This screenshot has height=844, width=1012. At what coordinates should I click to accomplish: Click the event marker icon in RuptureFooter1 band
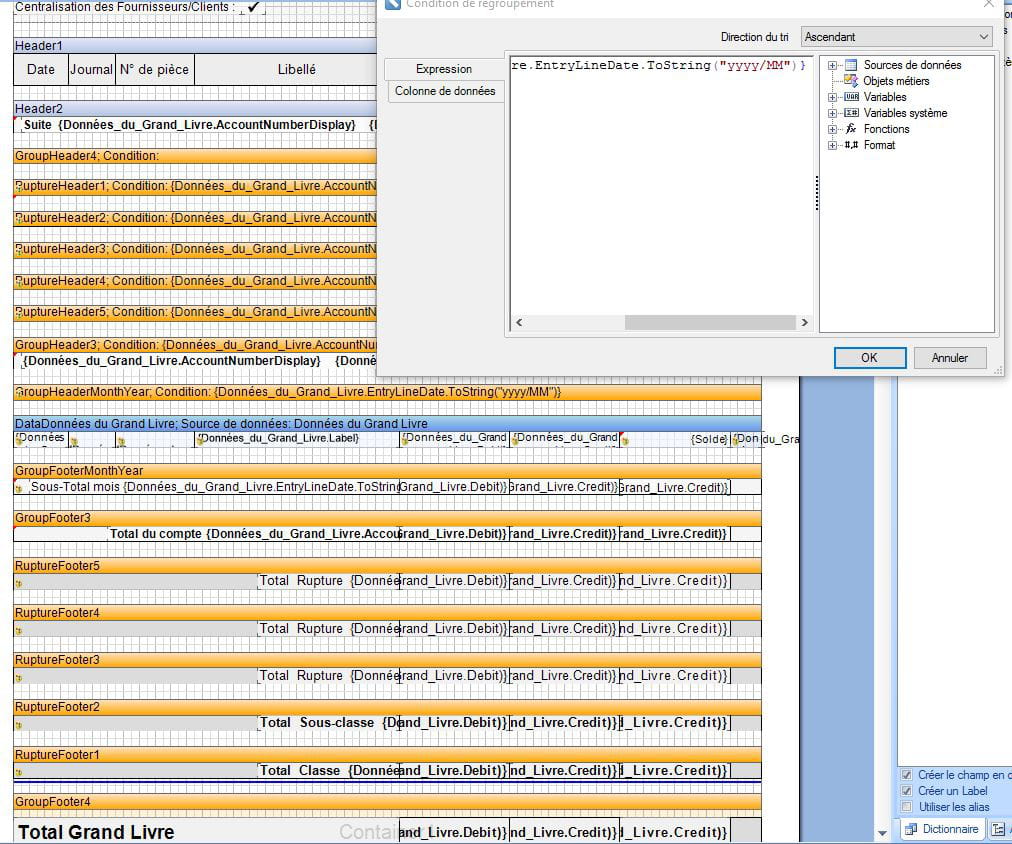pos(19,772)
